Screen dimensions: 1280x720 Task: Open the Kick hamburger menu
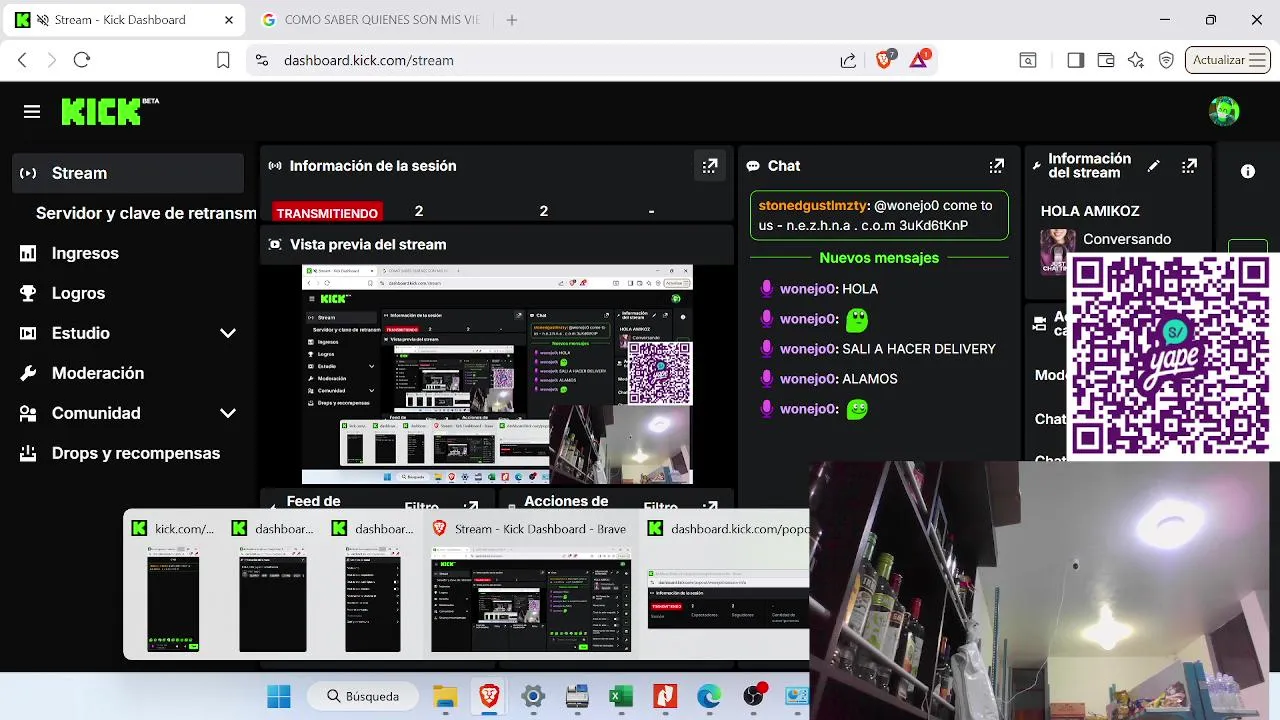pos(32,112)
